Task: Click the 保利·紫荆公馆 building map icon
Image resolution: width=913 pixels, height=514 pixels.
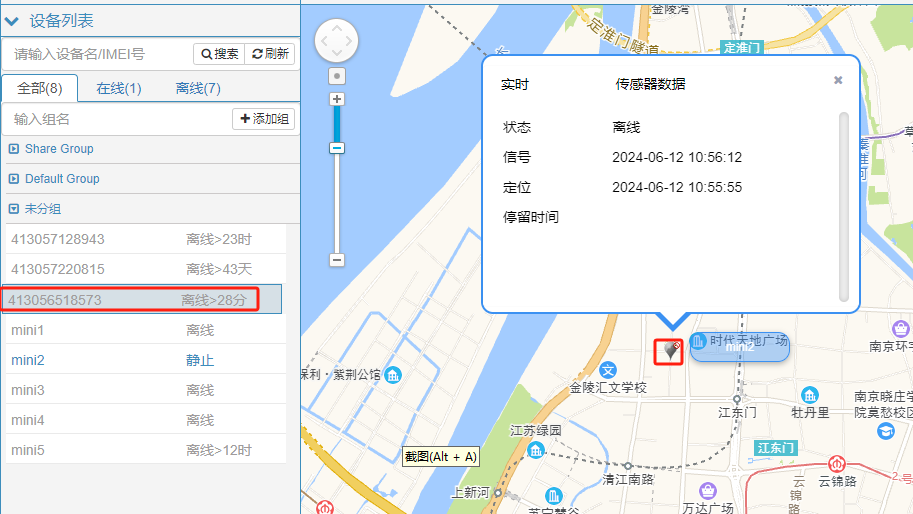Action: tap(393, 375)
